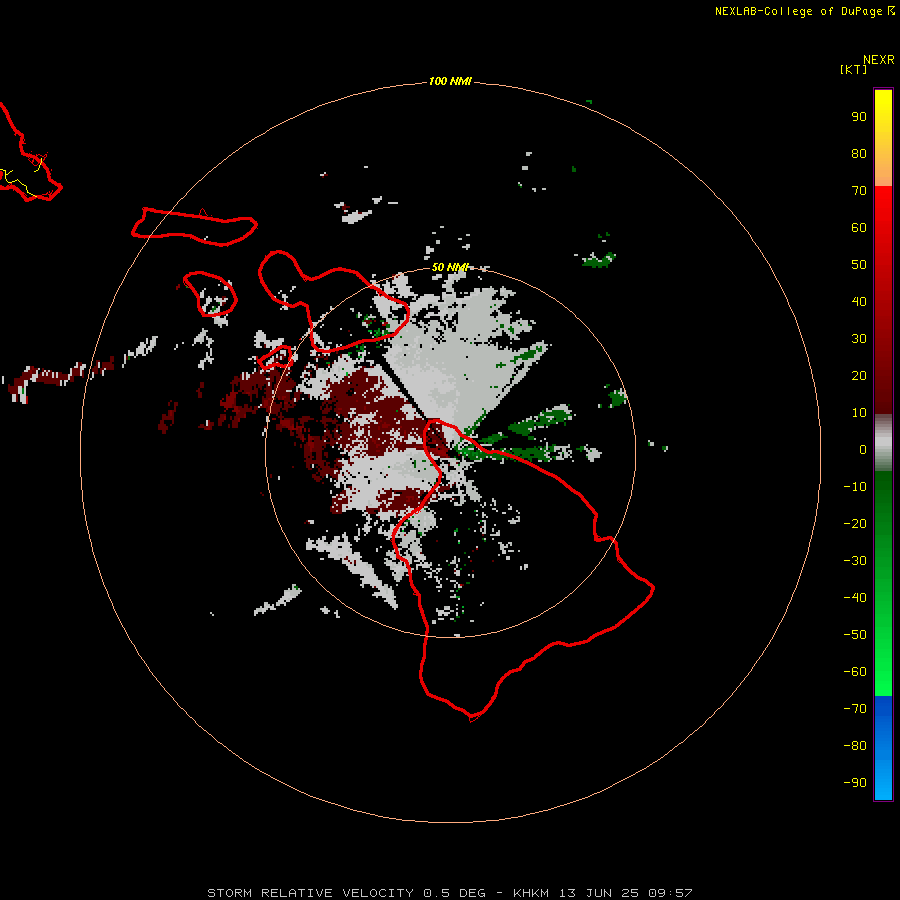The width and height of the screenshot is (900, 900).
Task: Pick the -90 knot scale label
Action: tap(855, 783)
